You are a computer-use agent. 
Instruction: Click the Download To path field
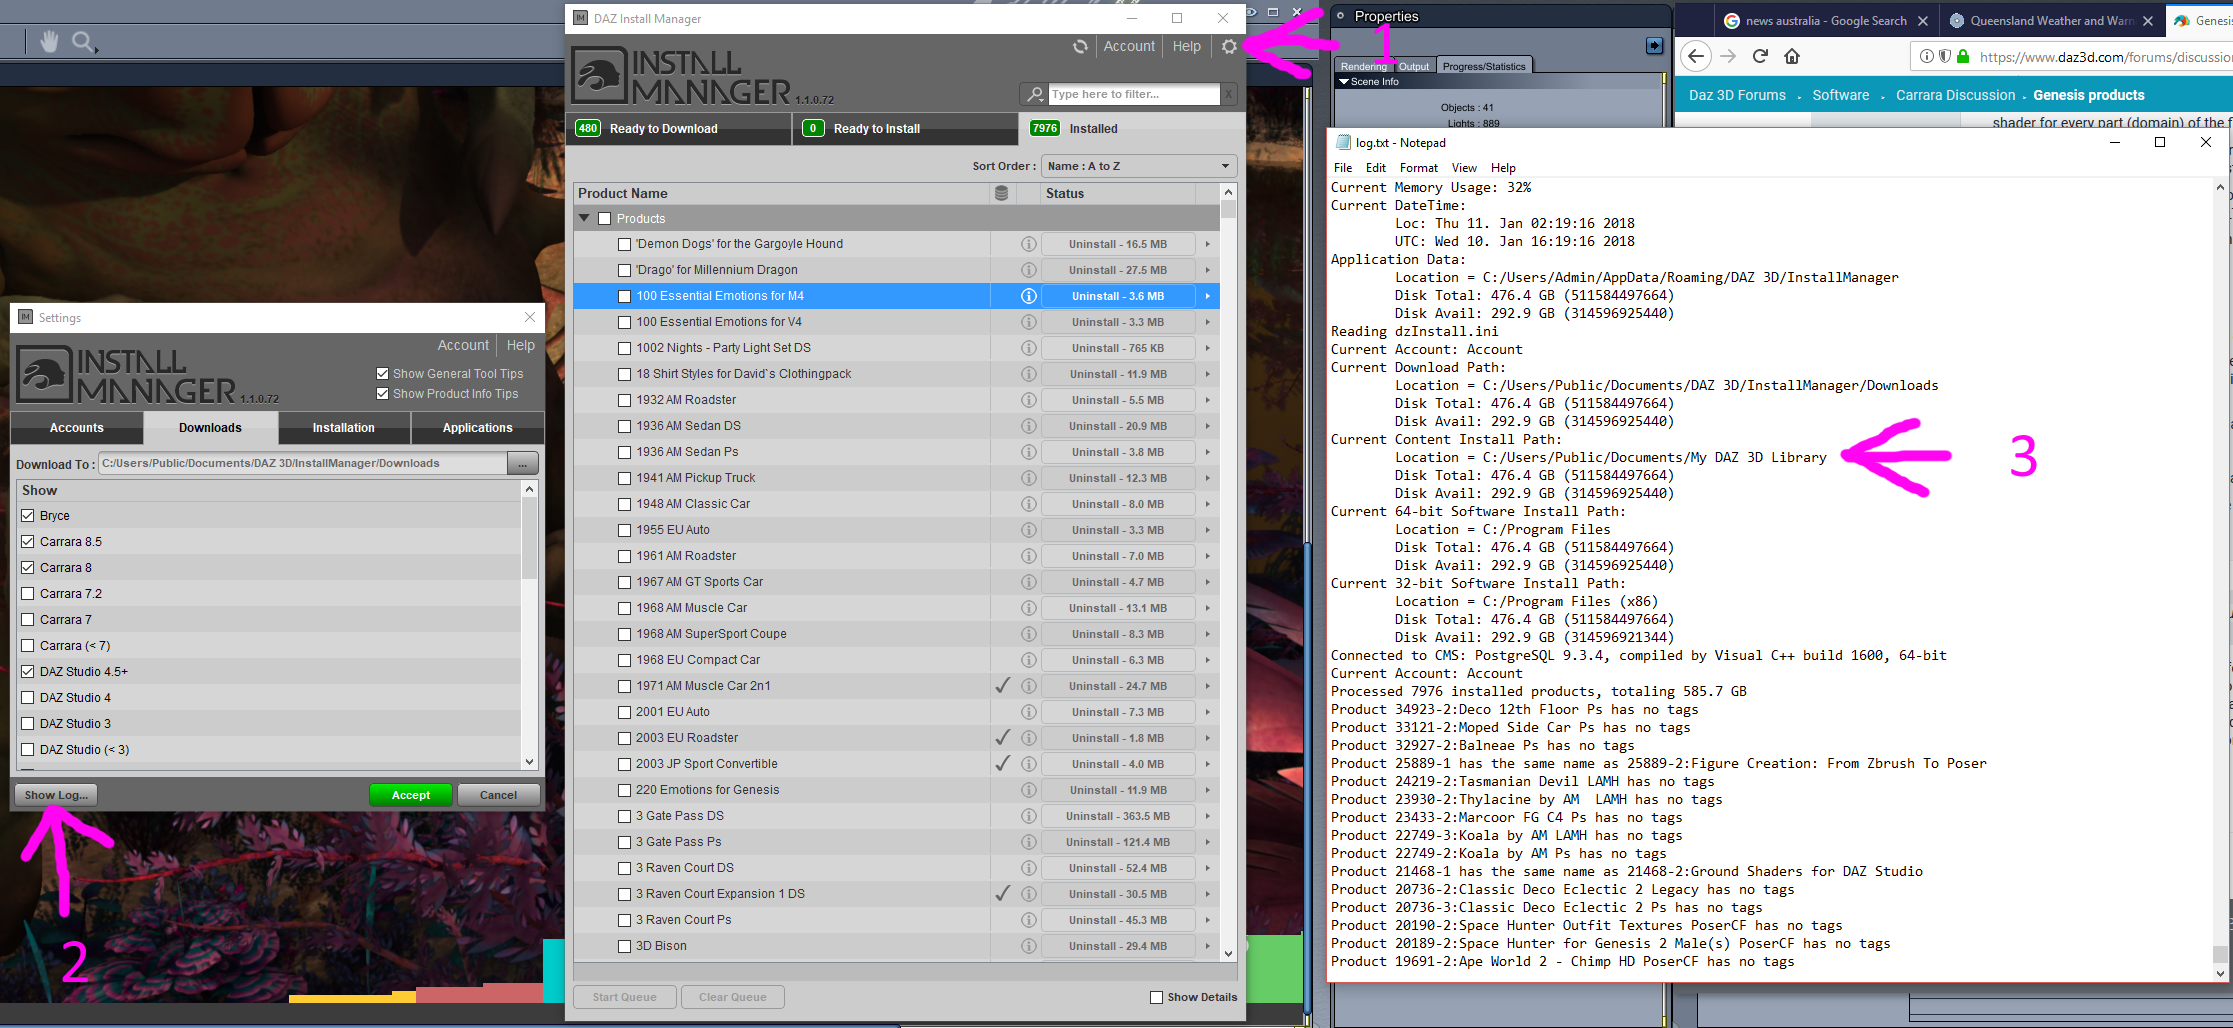302,463
